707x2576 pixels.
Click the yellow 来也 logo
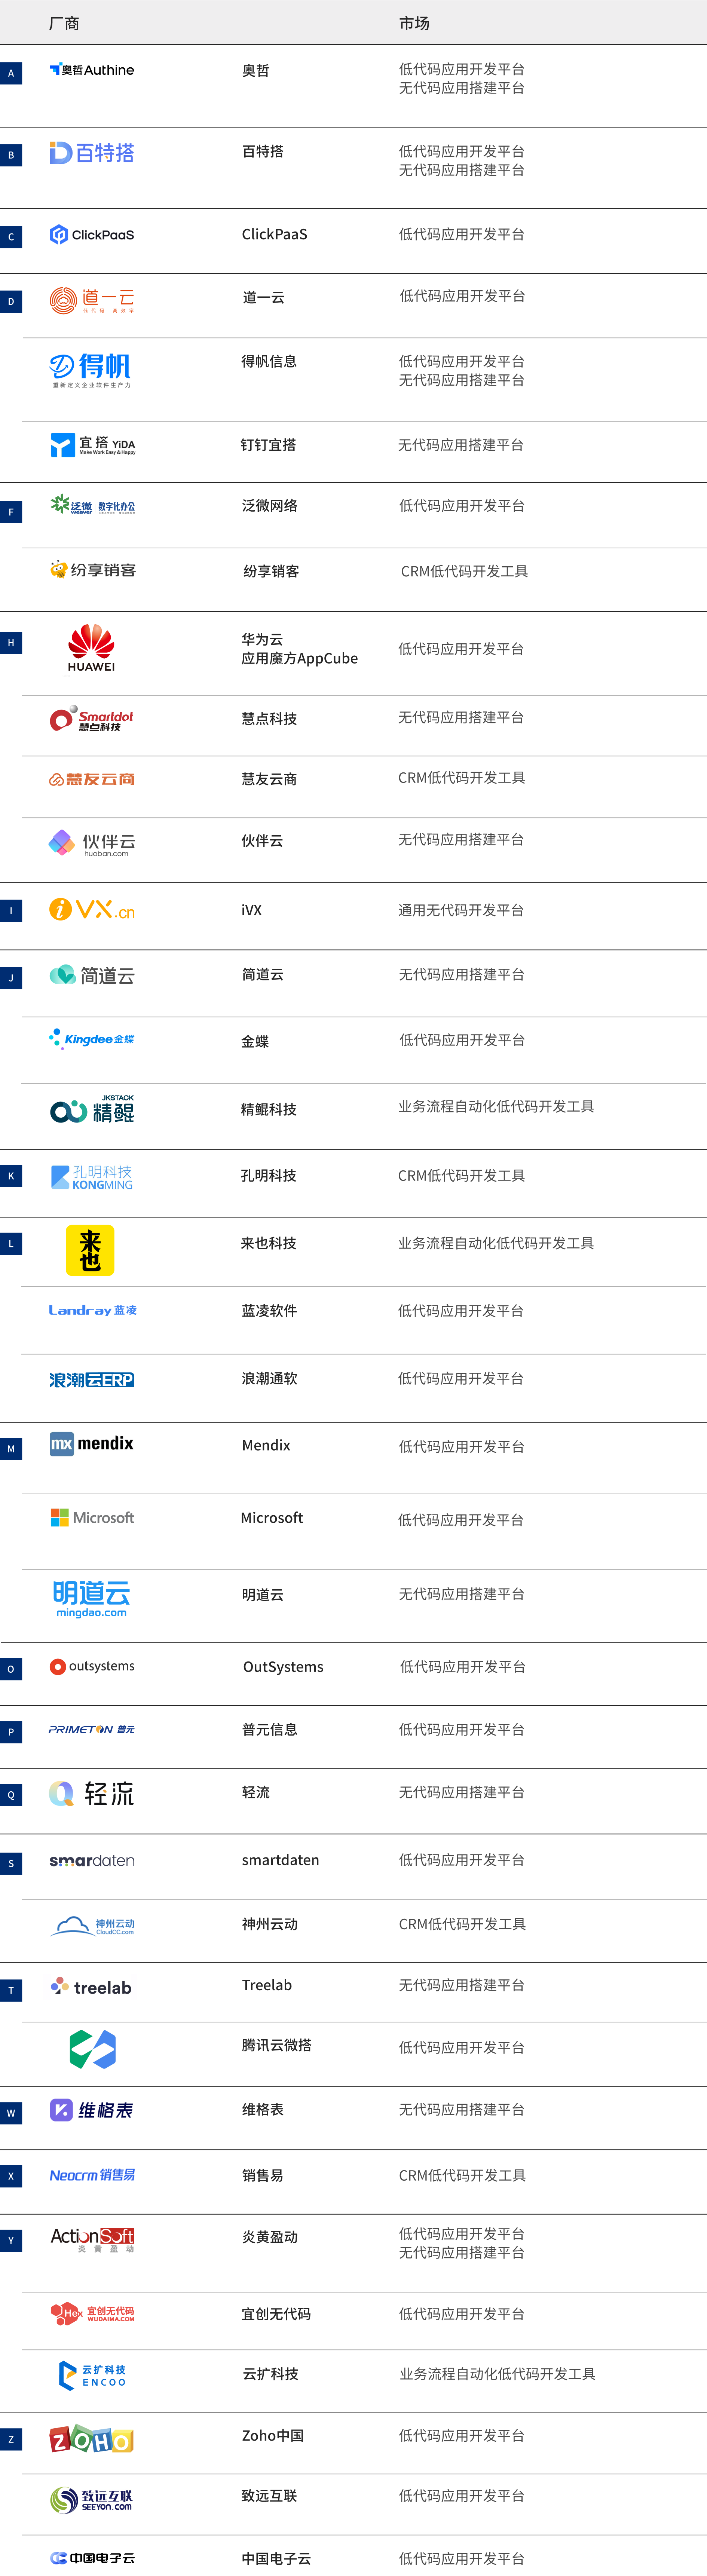tap(90, 1250)
